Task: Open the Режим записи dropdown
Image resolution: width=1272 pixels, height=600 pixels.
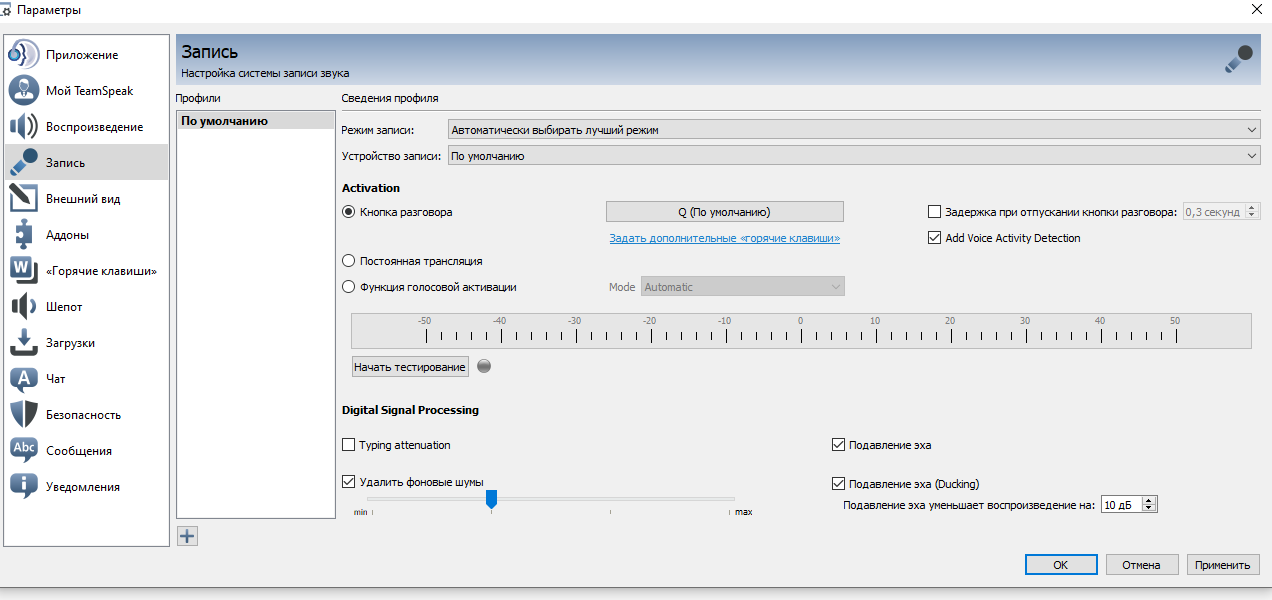Action: [854, 130]
